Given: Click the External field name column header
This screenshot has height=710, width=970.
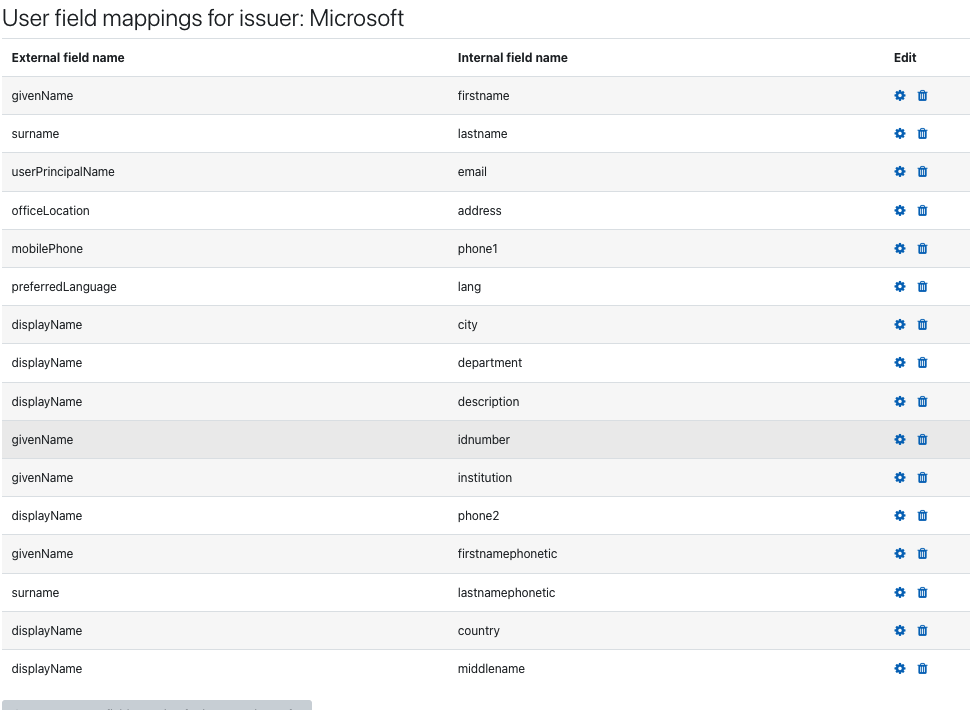Looking at the screenshot, I should 68,58.
